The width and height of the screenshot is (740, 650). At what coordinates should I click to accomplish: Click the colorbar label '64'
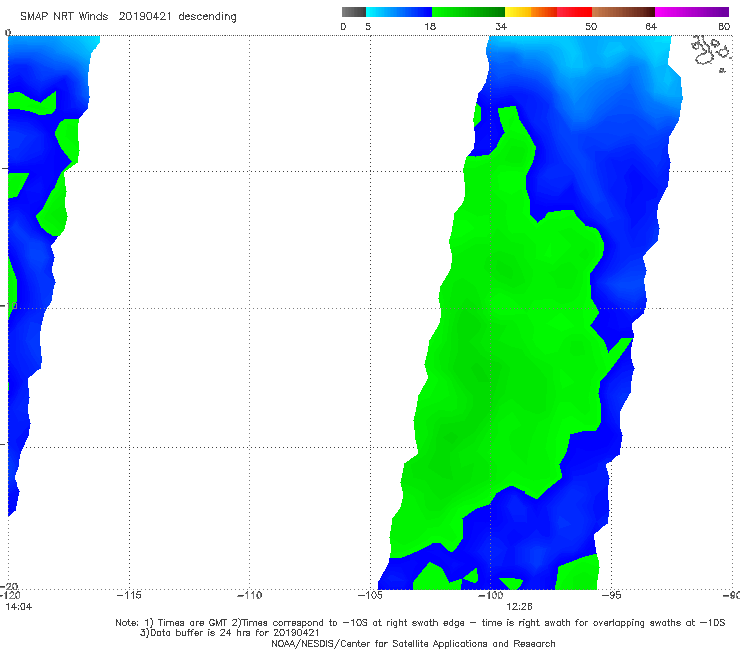coord(651,26)
